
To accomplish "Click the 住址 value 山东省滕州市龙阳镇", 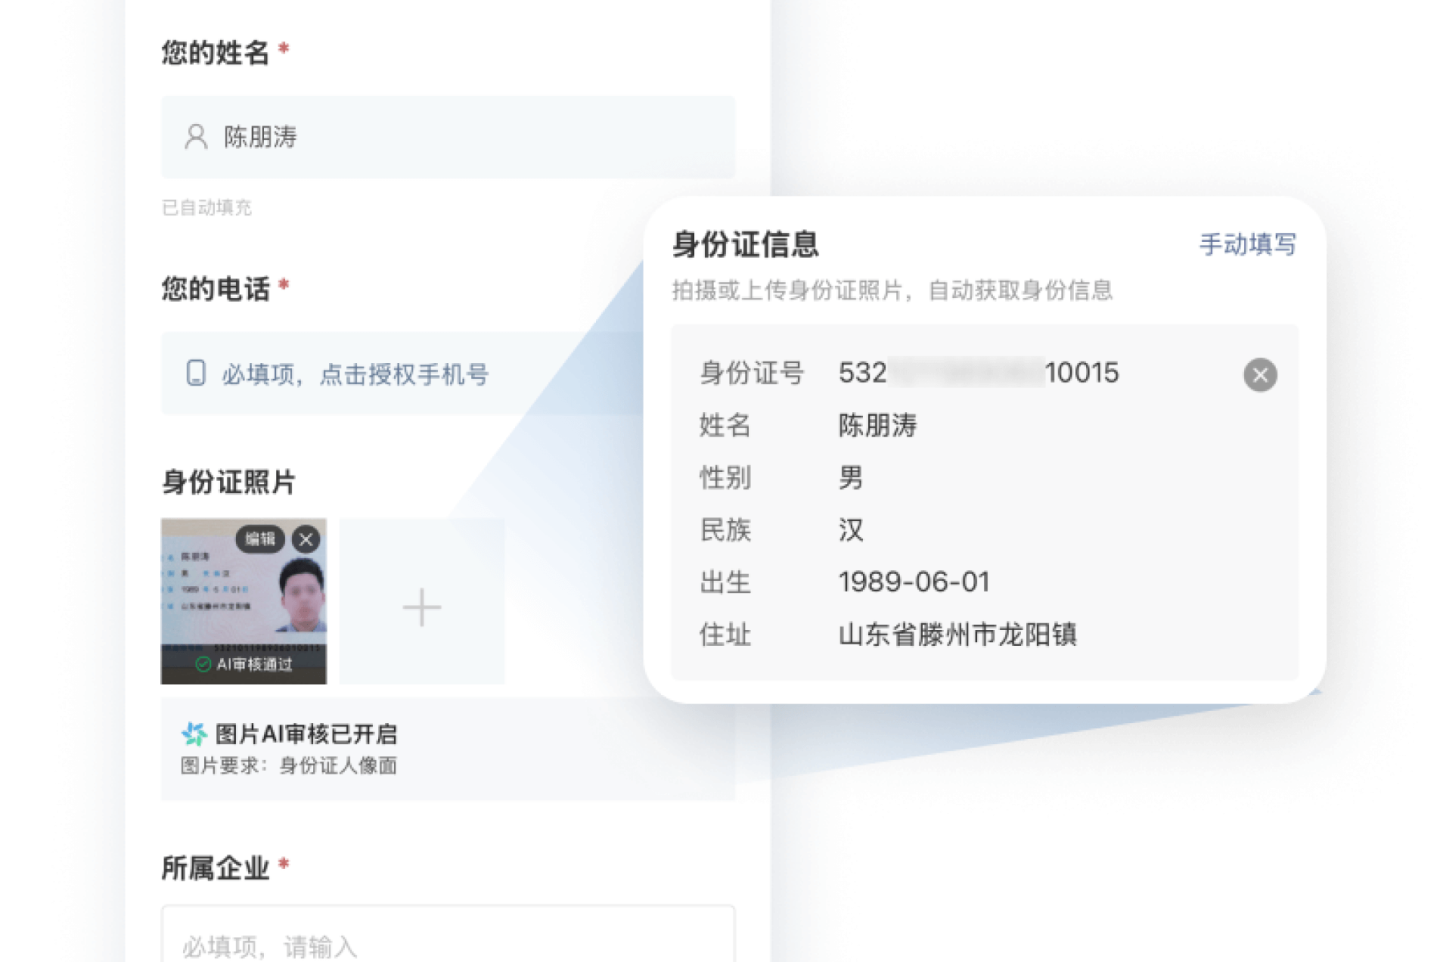I will [957, 634].
